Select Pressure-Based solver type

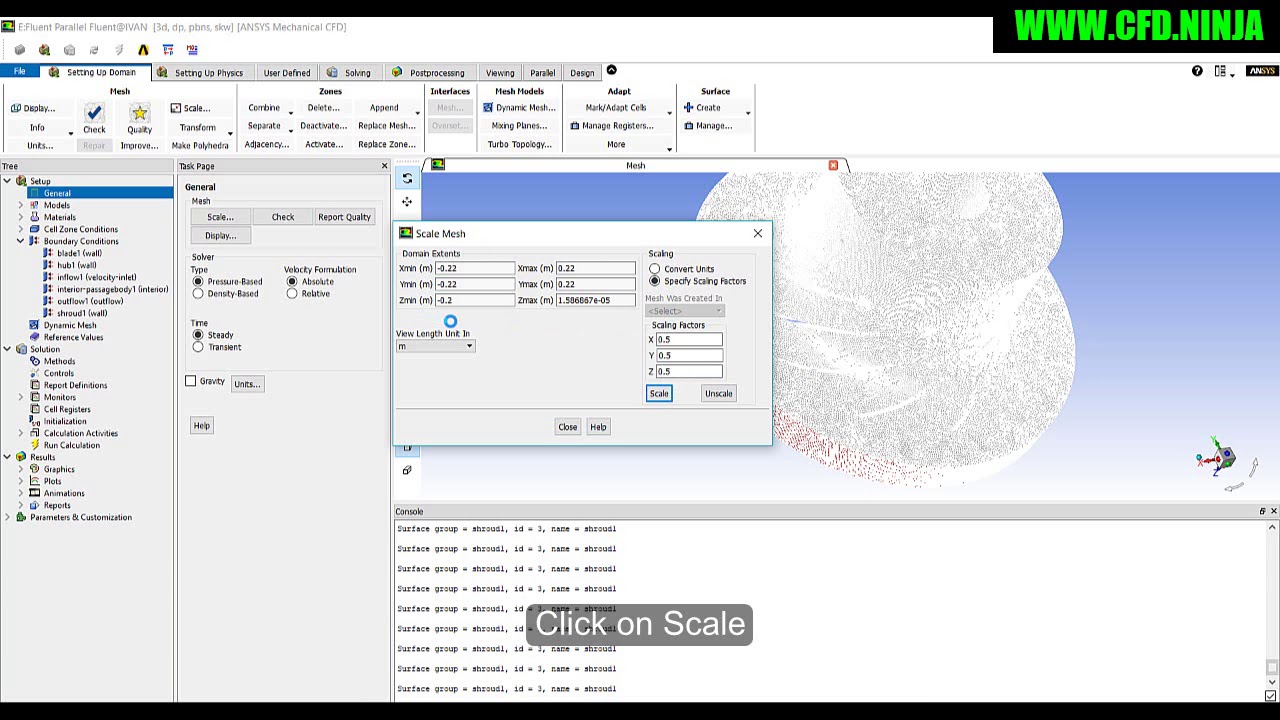198,282
